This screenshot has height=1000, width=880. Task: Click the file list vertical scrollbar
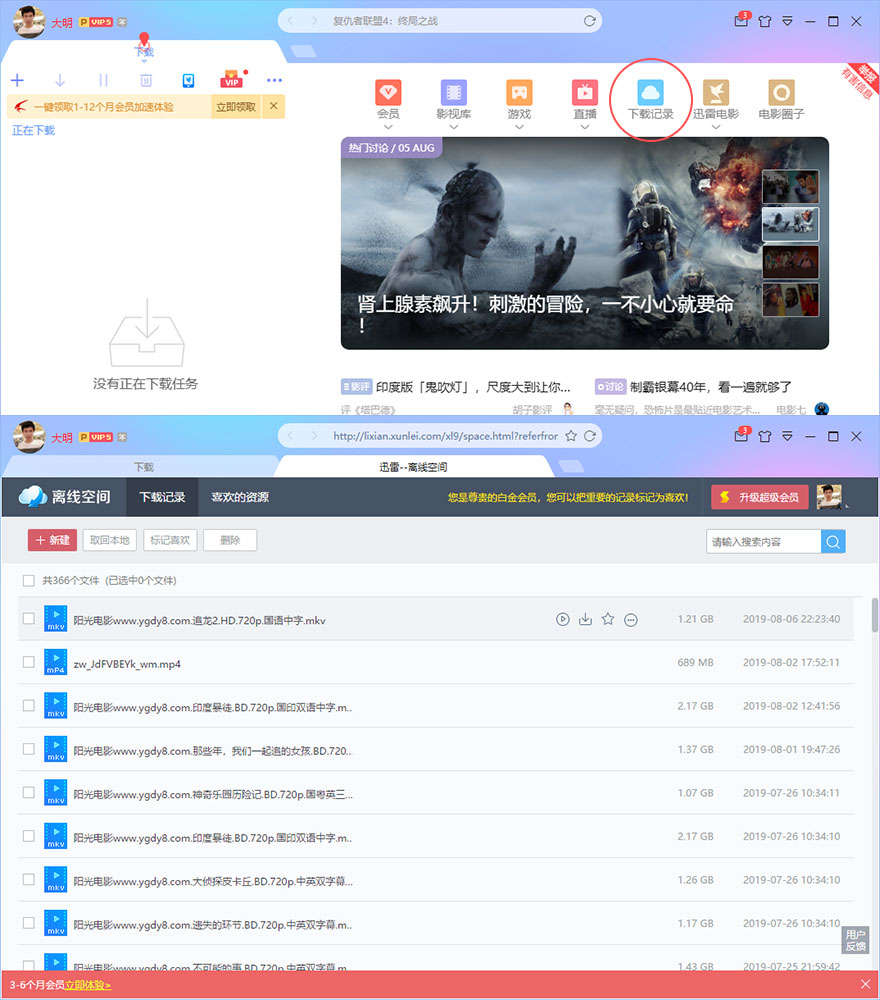(874, 615)
